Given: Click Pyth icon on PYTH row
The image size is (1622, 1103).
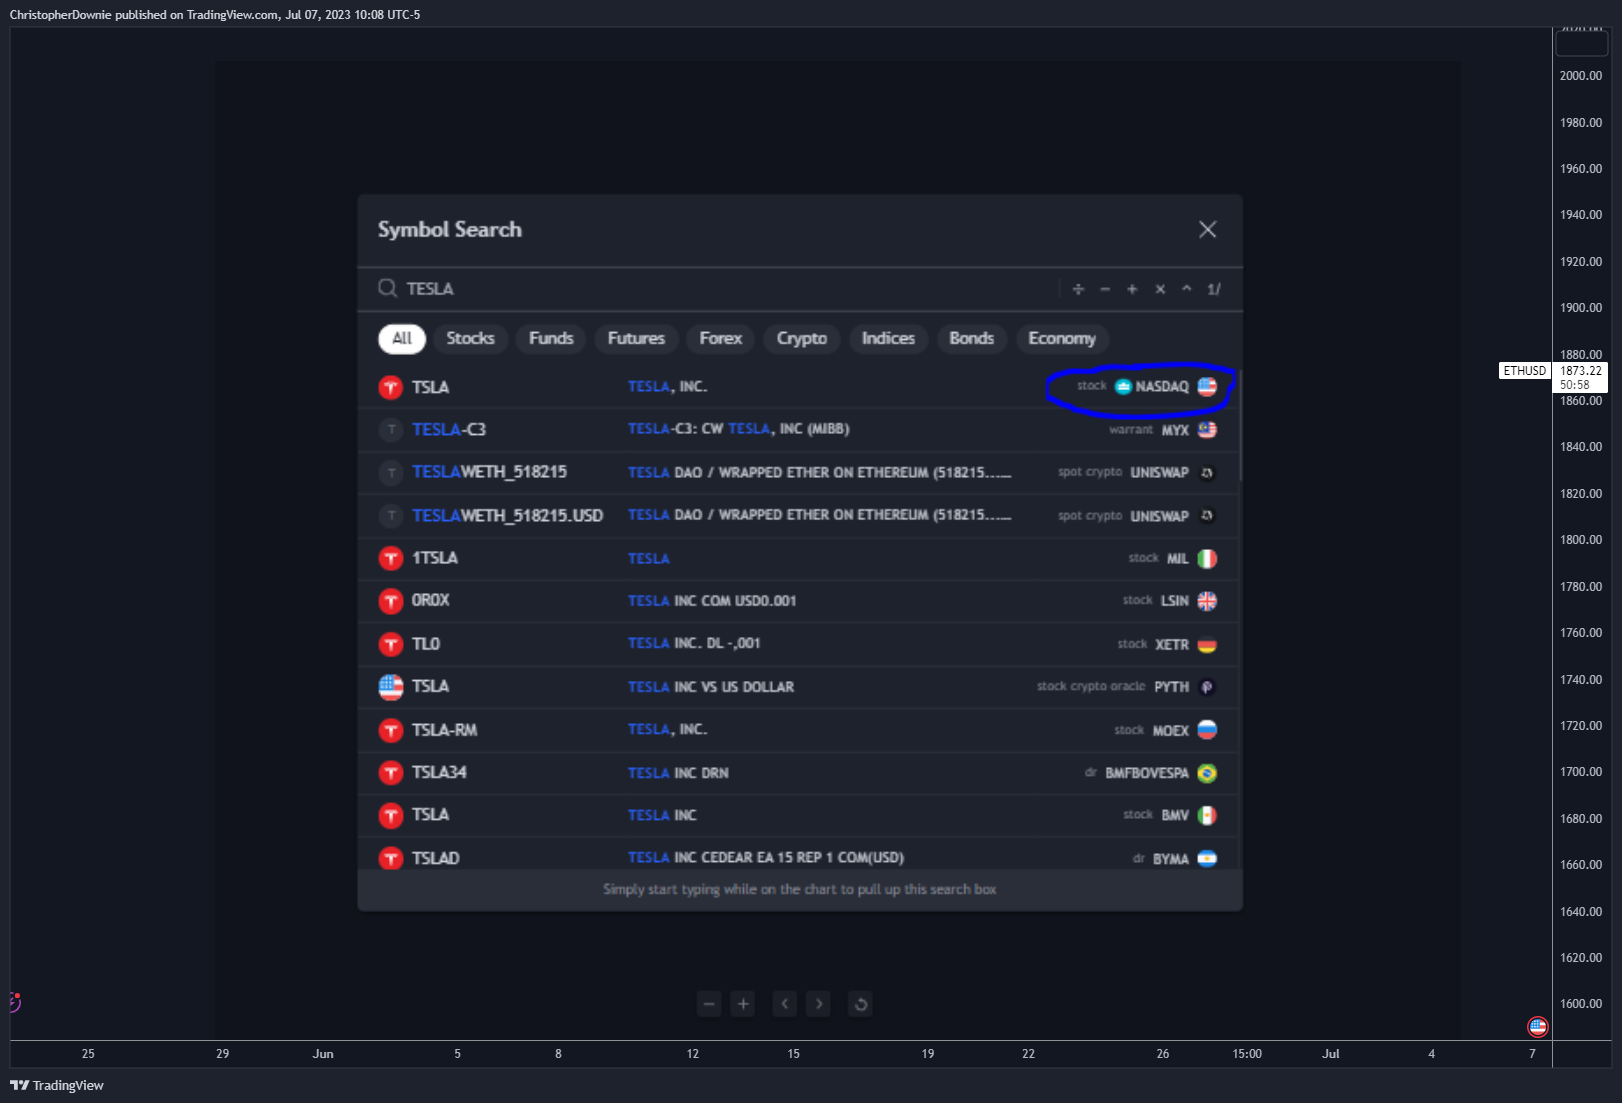Looking at the screenshot, I should [x=1207, y=687].
